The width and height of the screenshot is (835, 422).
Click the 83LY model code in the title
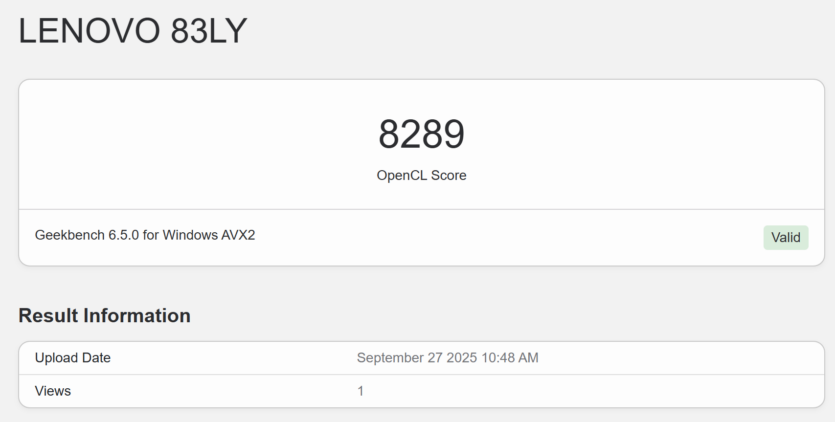[209, 31]
